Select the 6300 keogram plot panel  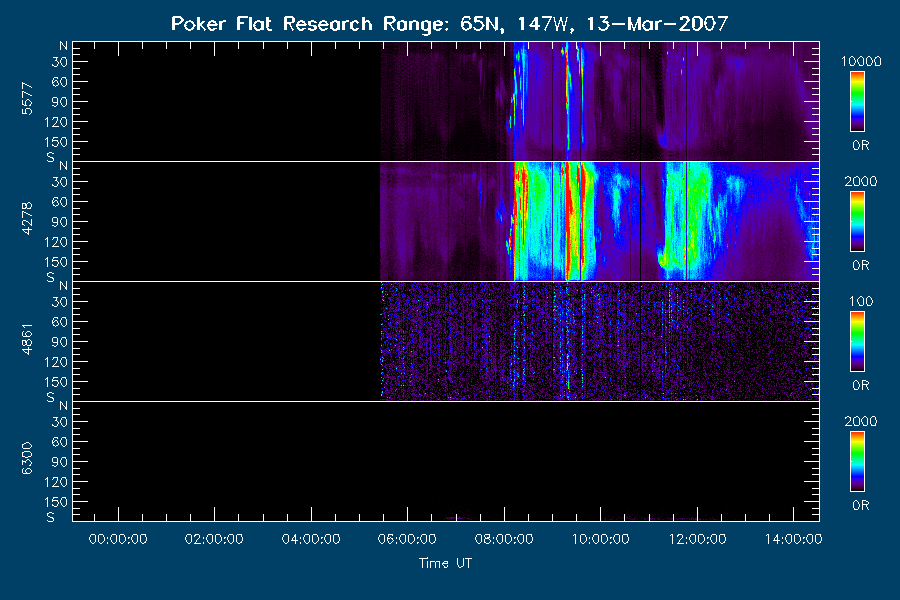pyautogui.click(x=446, y=461)
